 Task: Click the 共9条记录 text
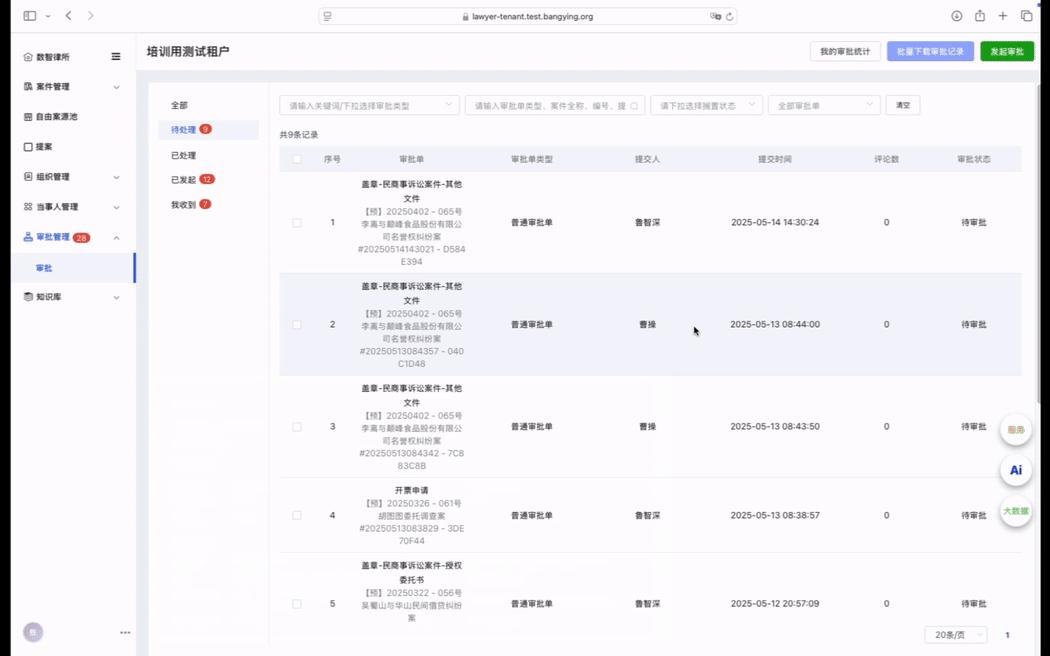pos(299,135)
